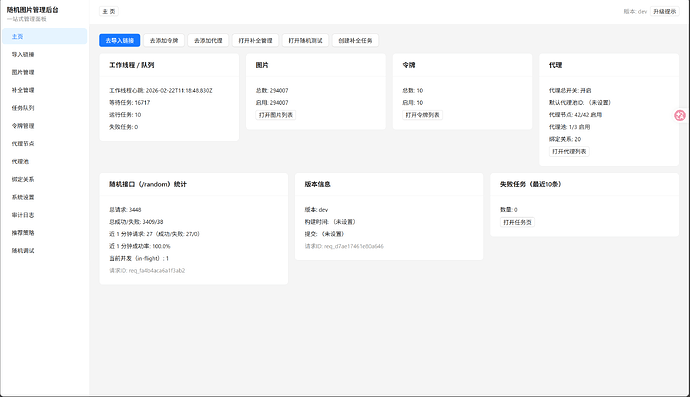Click the 工作线程 / 队列 card heading

[132, 65]
